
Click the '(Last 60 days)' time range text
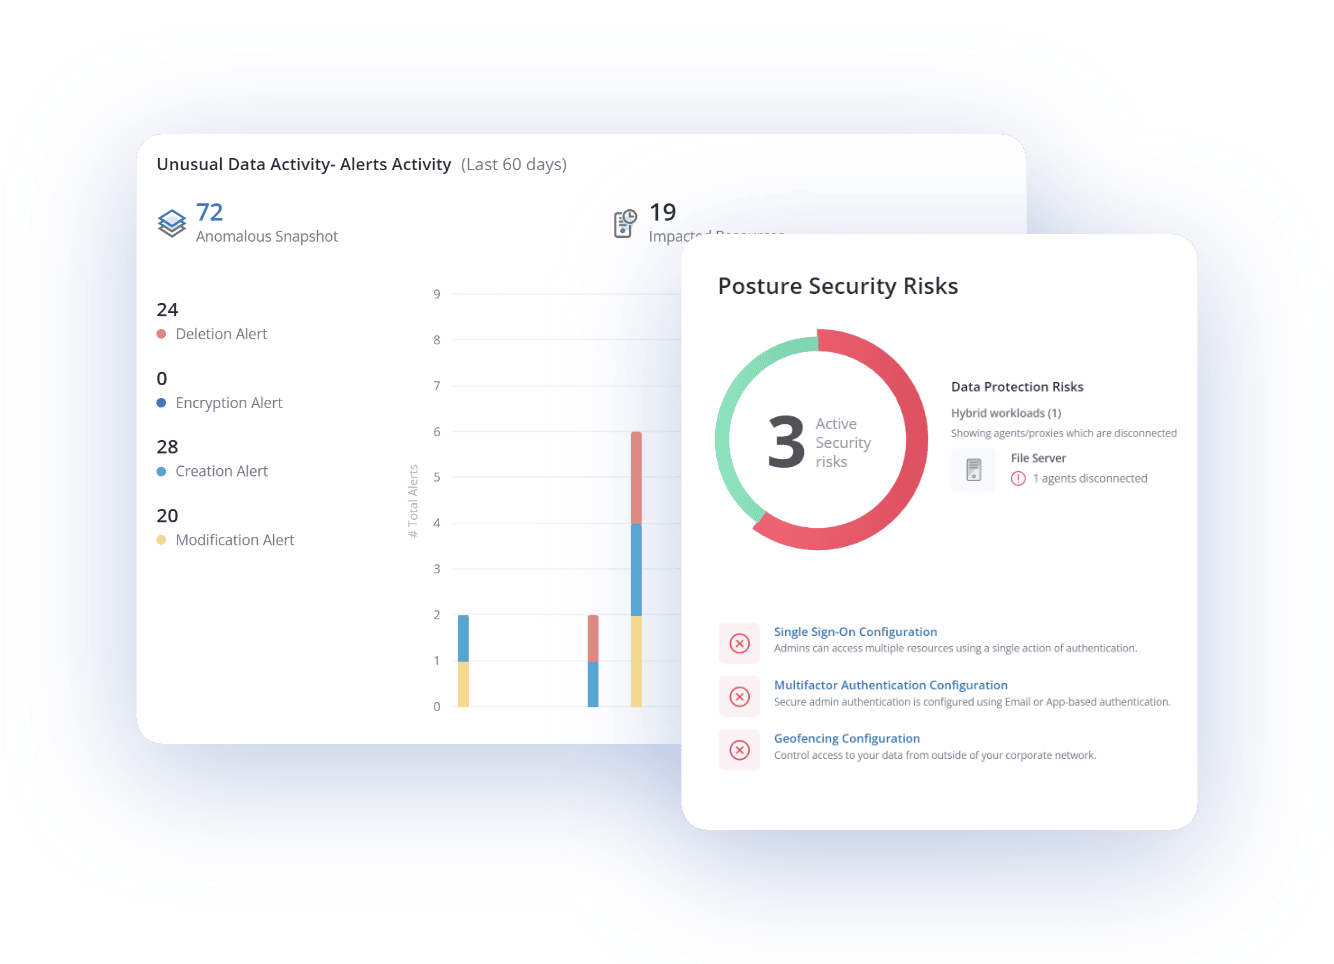tap(514, 164)
